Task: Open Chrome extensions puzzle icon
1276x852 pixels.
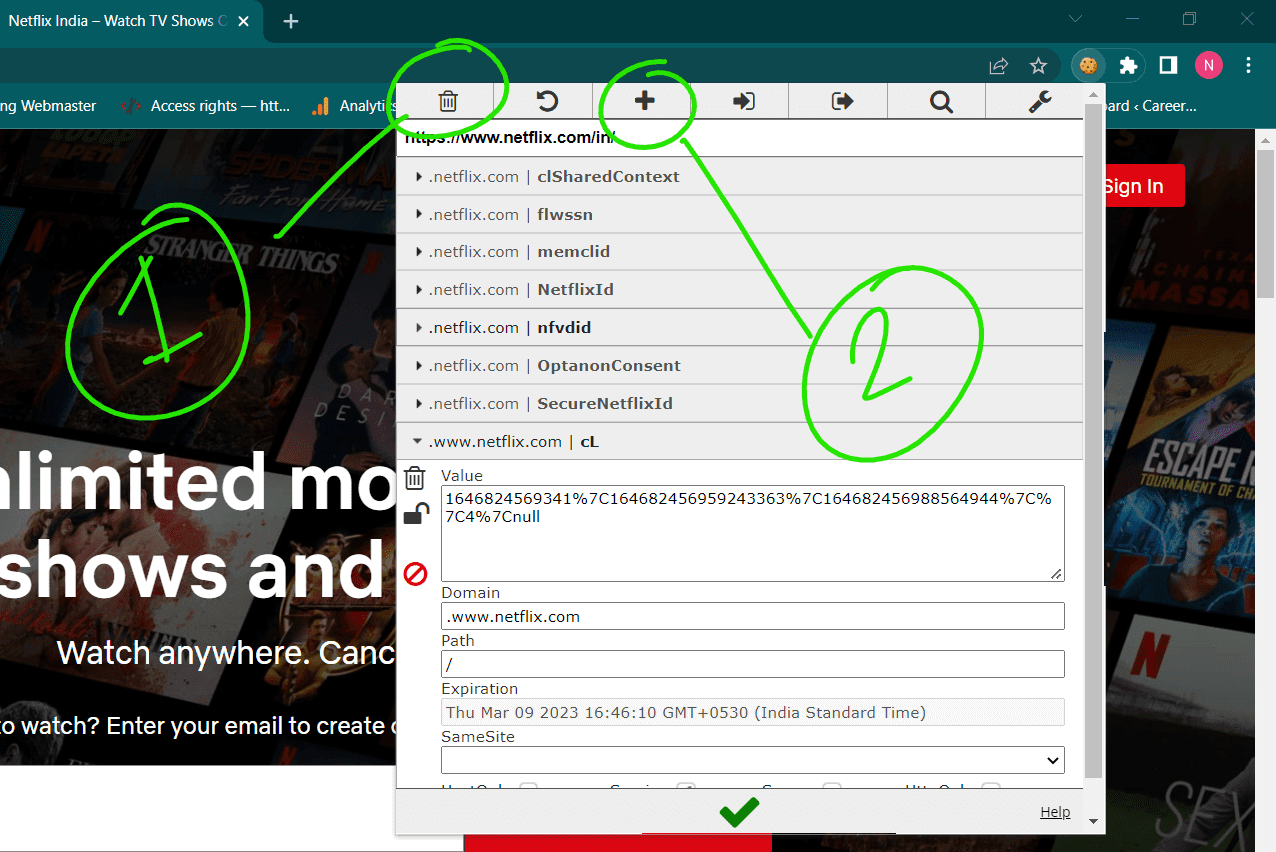Action: click(x=1128, y=66)
